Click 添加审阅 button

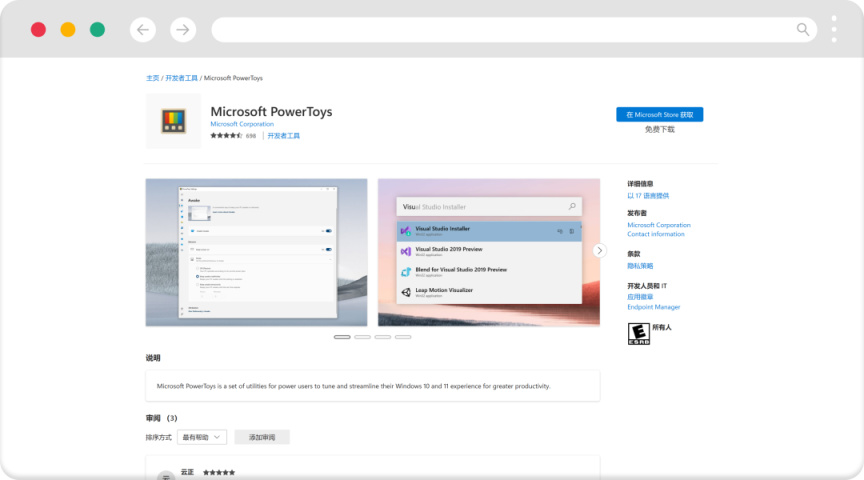[x=262, y=437]
